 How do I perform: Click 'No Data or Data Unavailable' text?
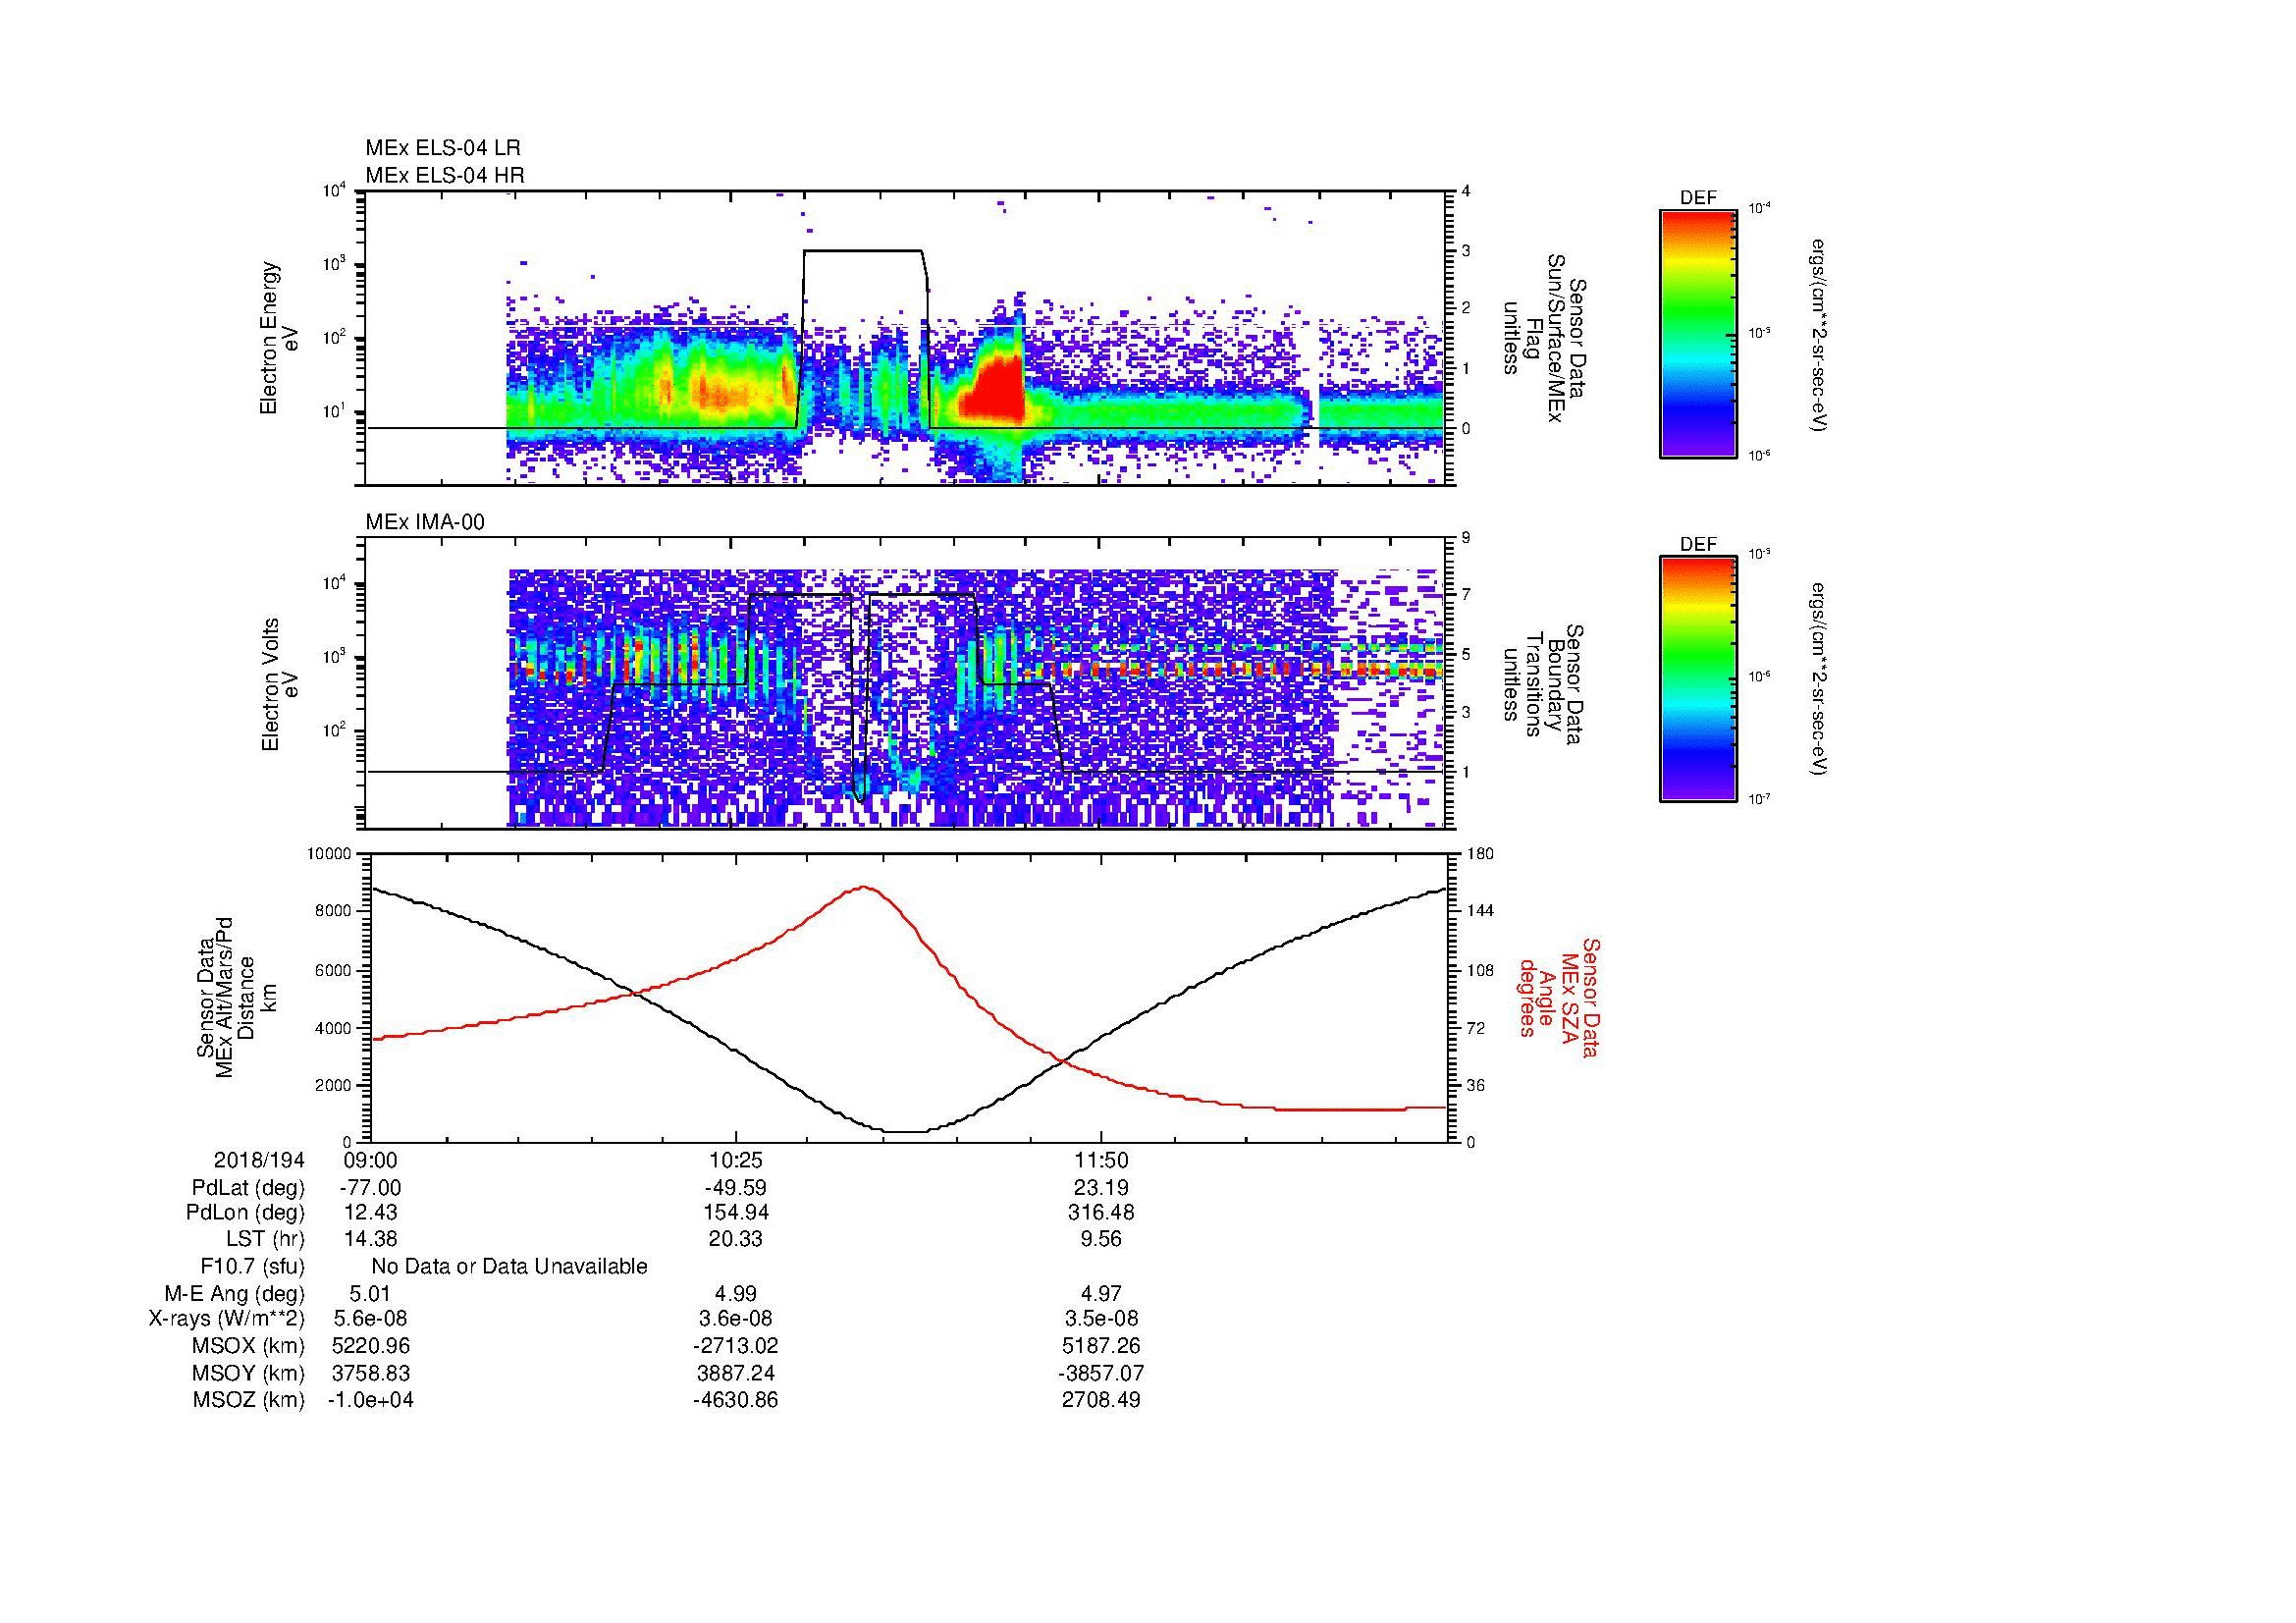pos(509,1267)
